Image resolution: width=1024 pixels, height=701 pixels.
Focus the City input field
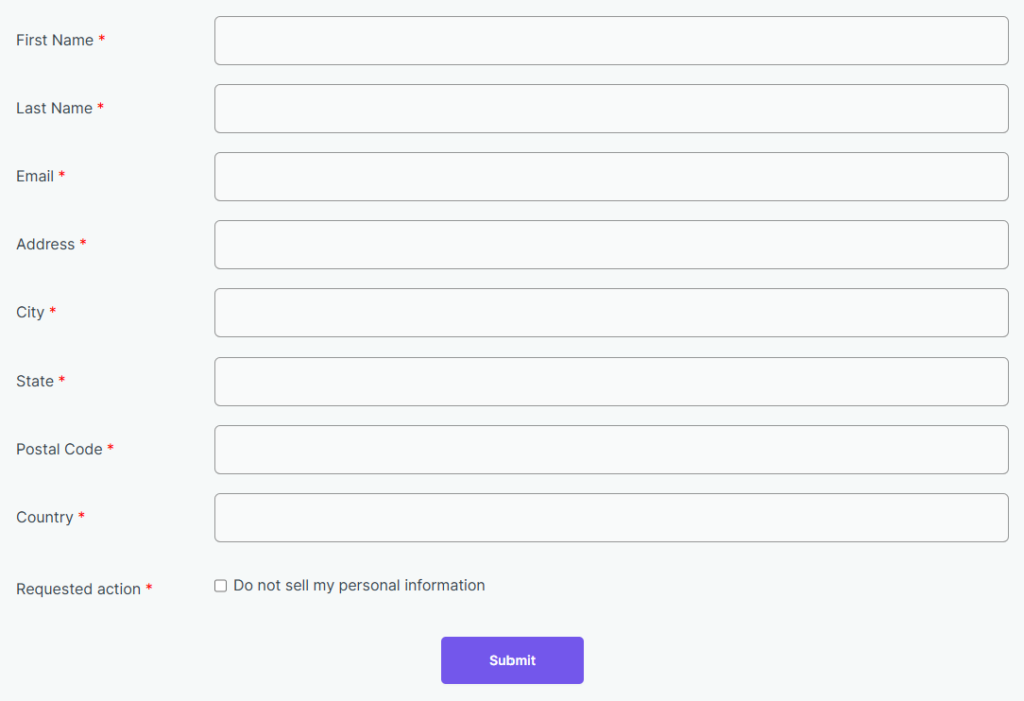(611, 312)
